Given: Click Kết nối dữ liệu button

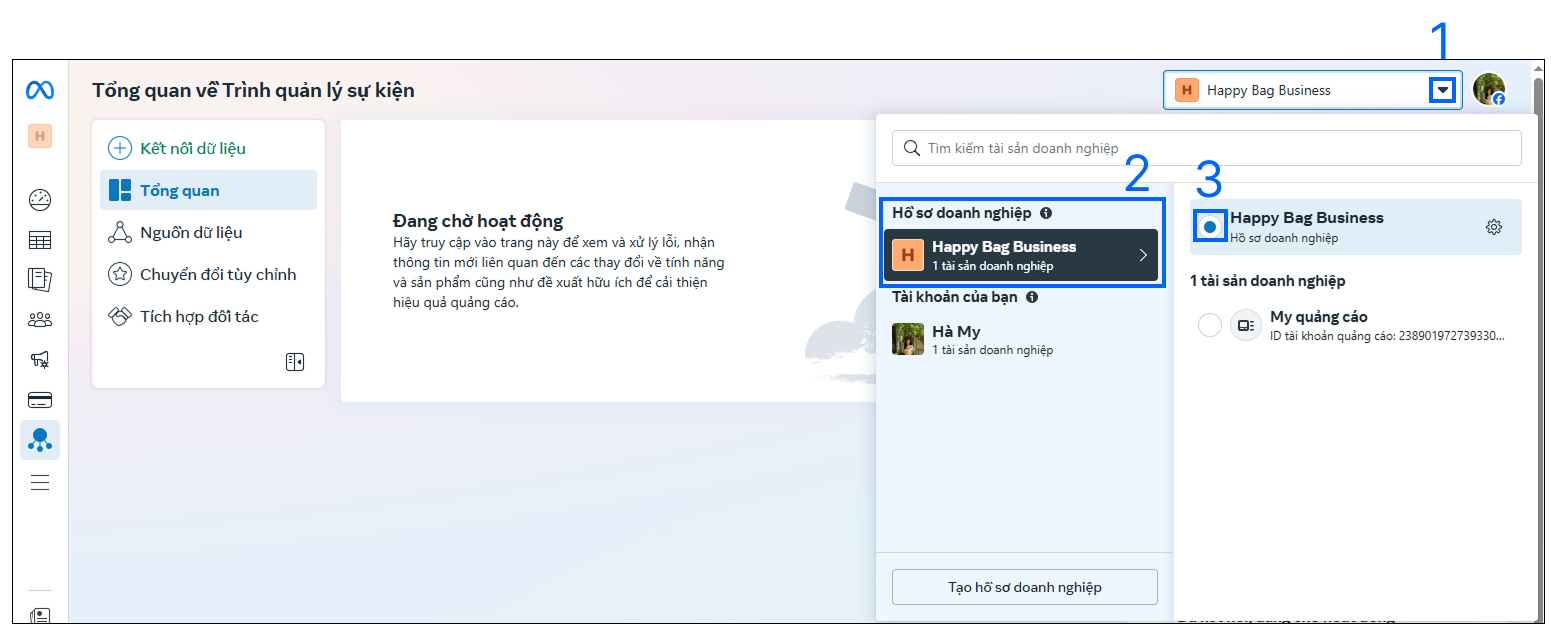Looking at the screenshot, I should point(192,149).
